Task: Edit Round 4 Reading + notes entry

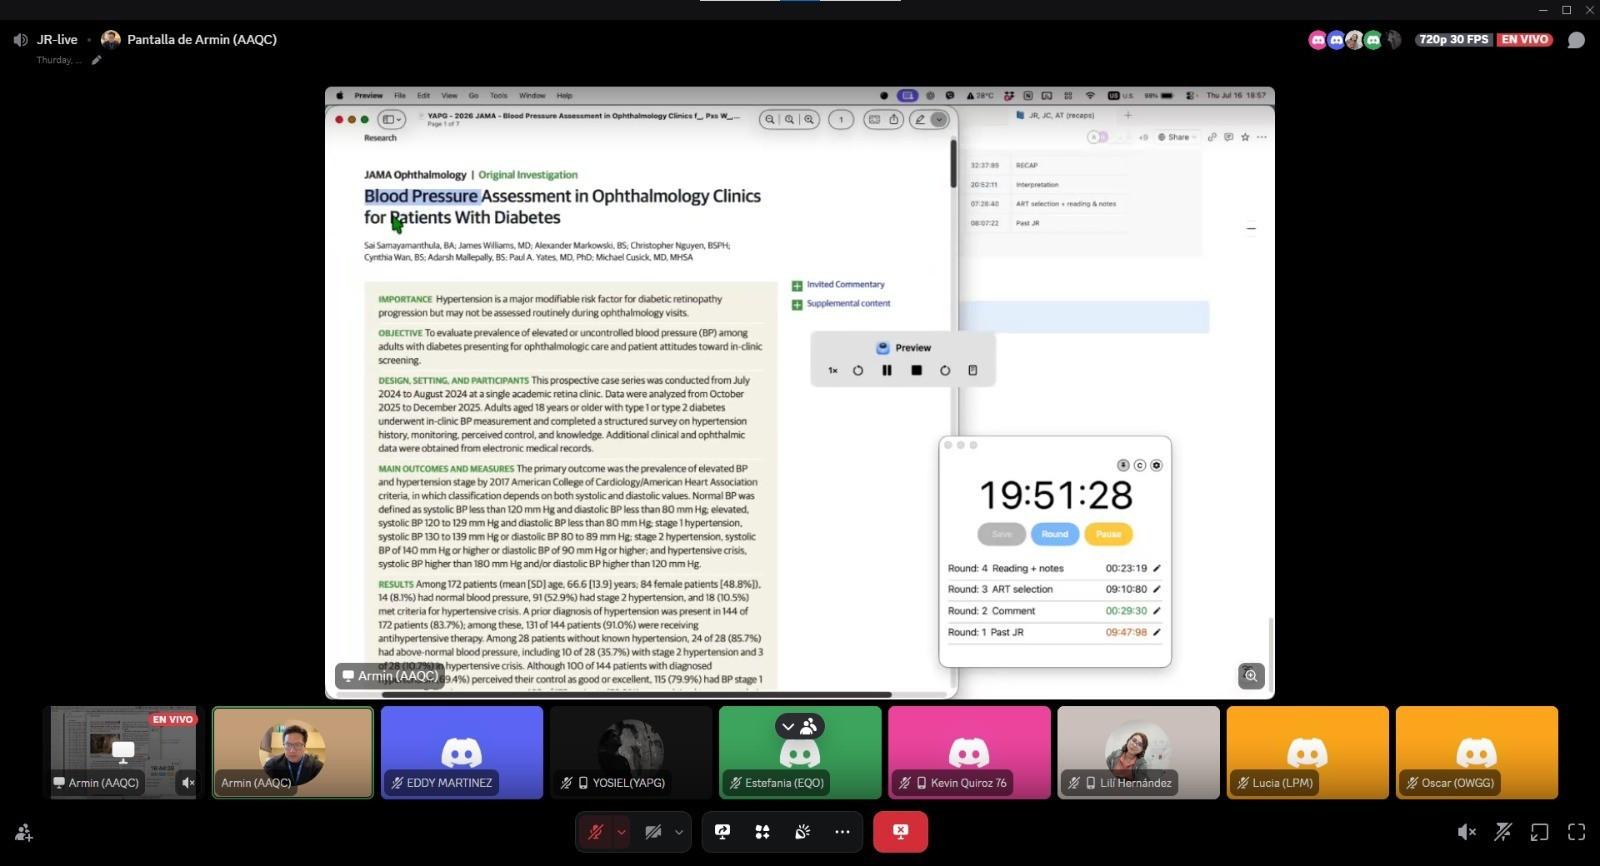Action: point(1157,568)
